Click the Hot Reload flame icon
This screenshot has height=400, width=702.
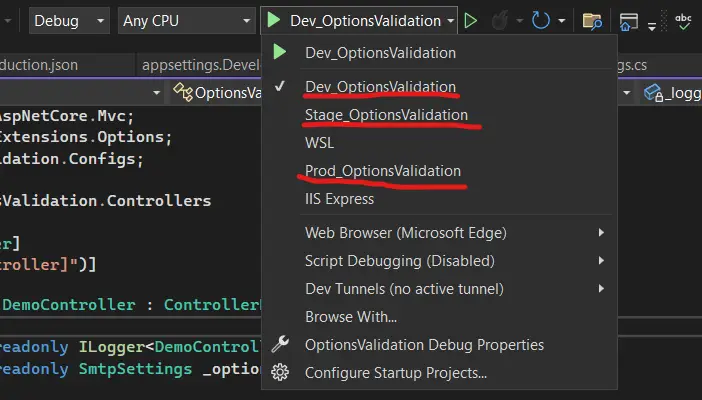(x=503, y=20)
